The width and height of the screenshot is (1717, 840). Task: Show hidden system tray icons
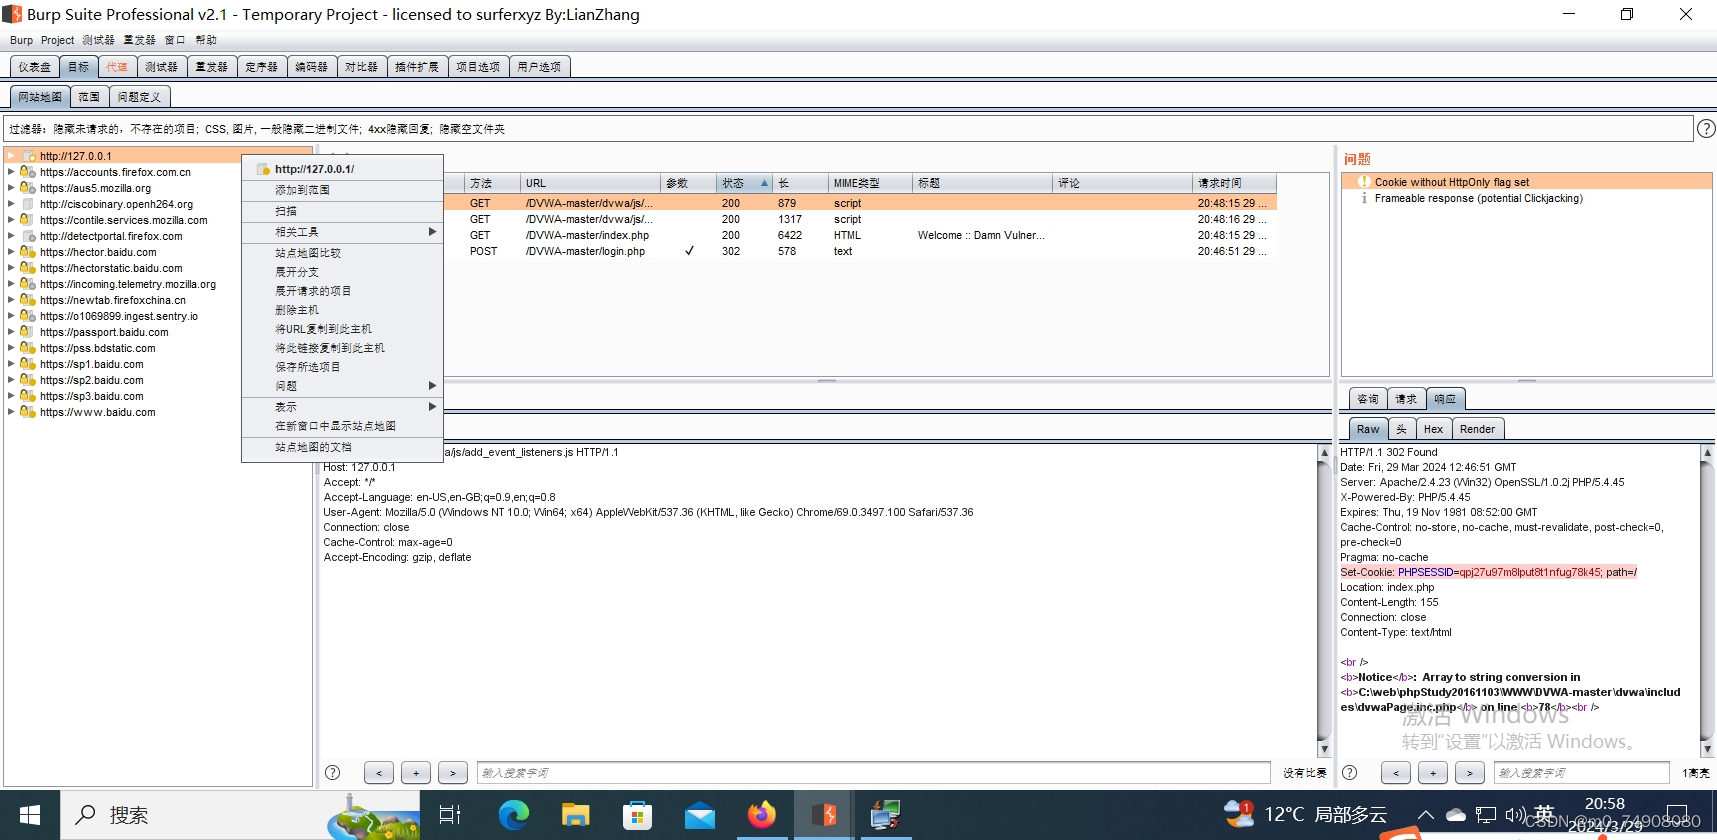click(x=1426, y=815)
